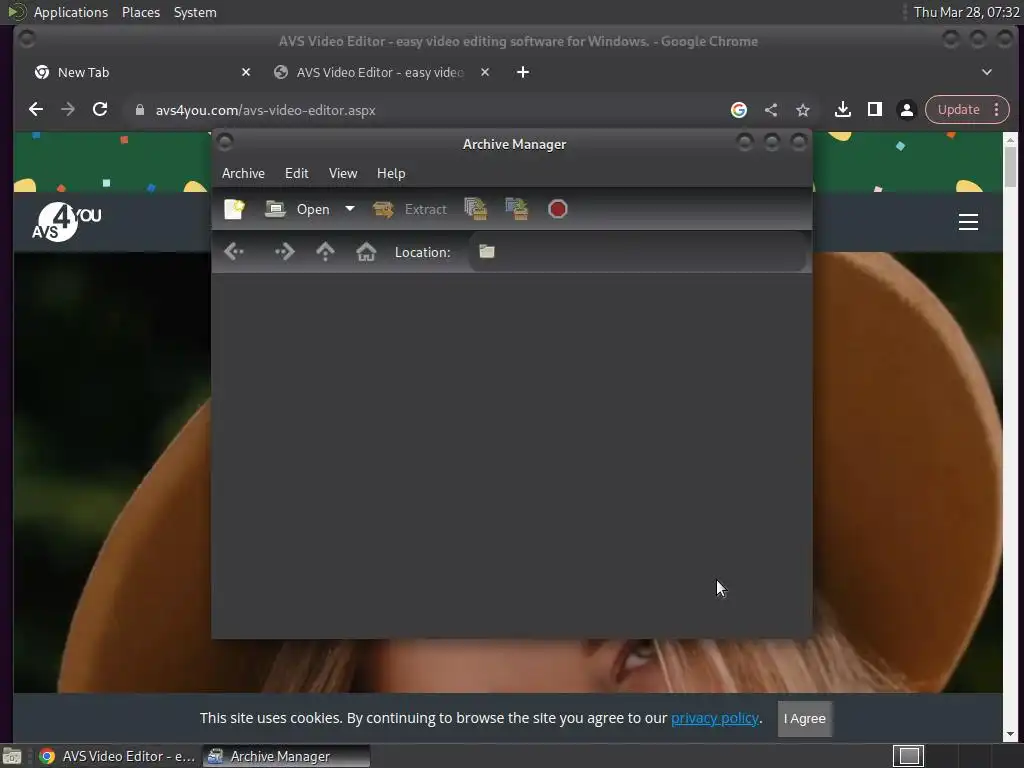Open Chrome profile icon
1024x768 pixels.
tap(906, 110)
